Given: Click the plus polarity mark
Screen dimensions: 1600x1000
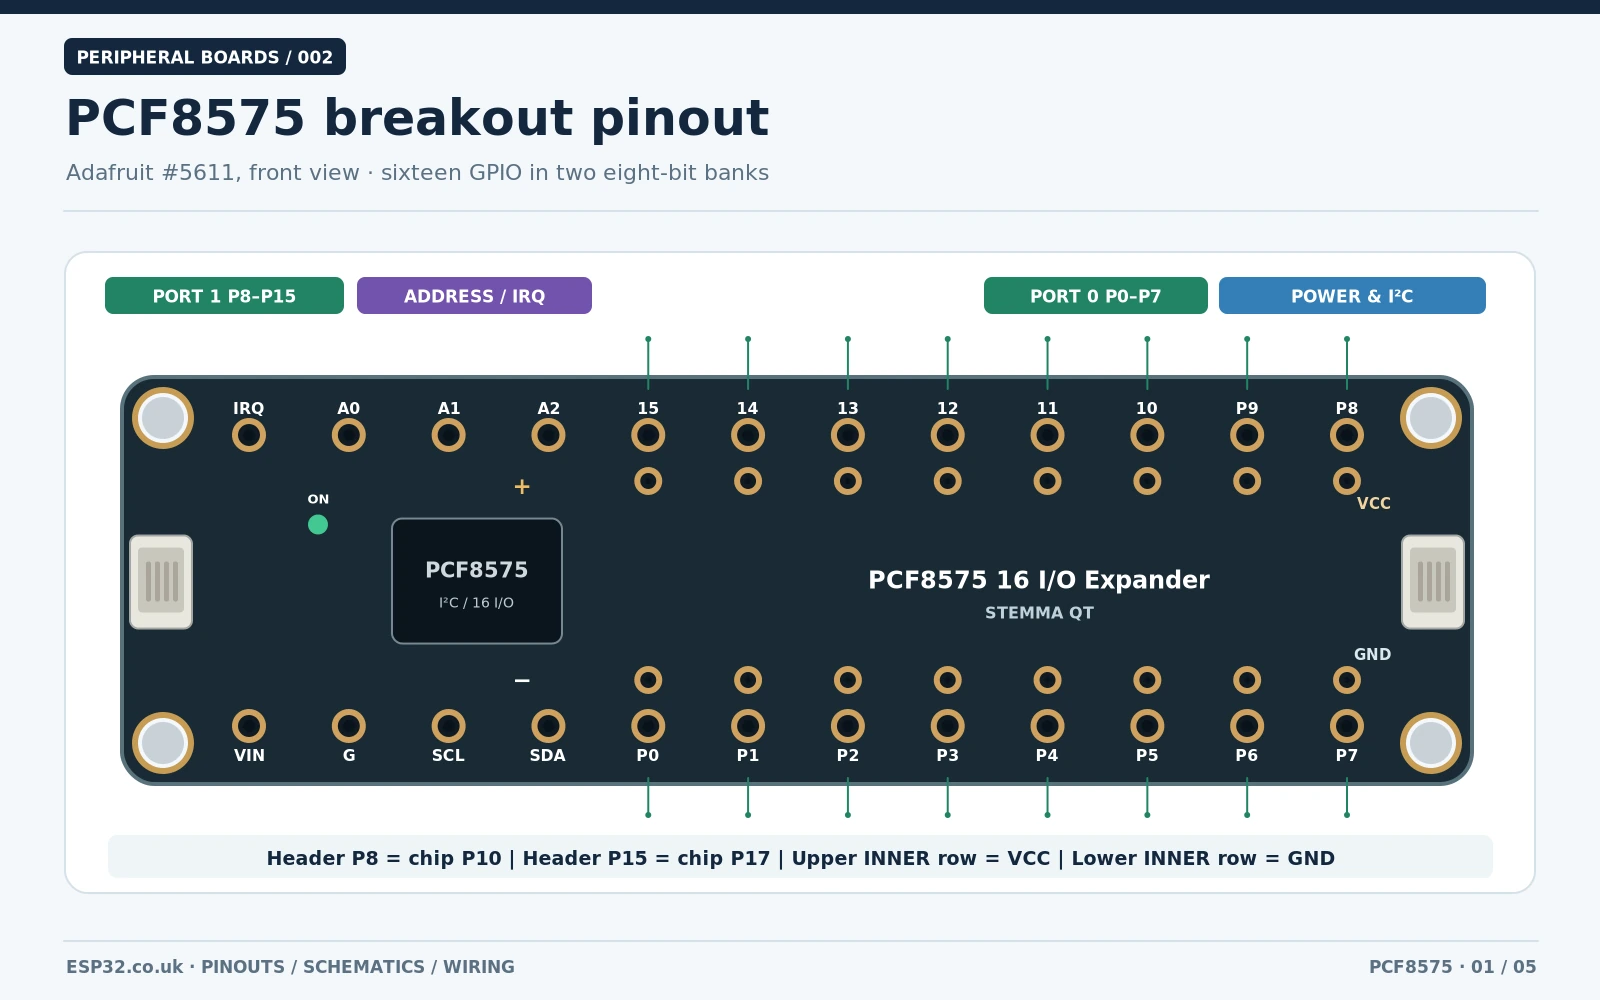Looking at the screenshot, I should (522, 487).
